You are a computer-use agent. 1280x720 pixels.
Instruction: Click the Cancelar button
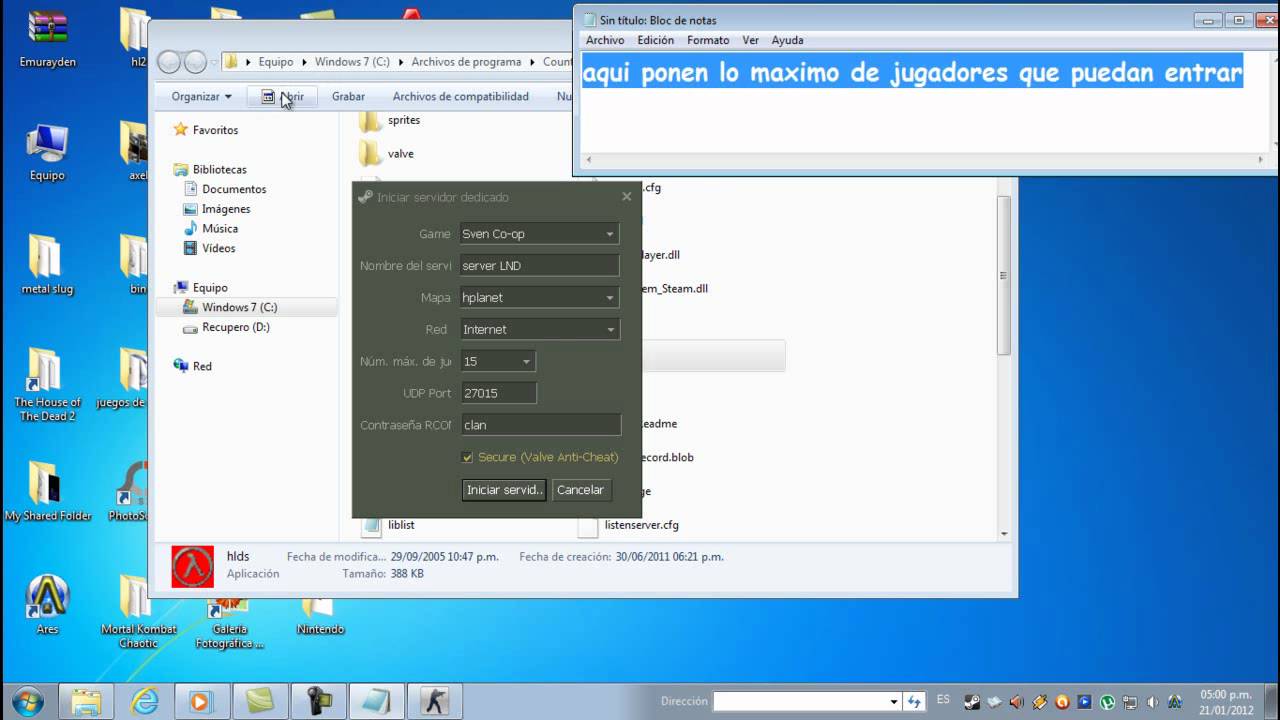click(580, 490)
